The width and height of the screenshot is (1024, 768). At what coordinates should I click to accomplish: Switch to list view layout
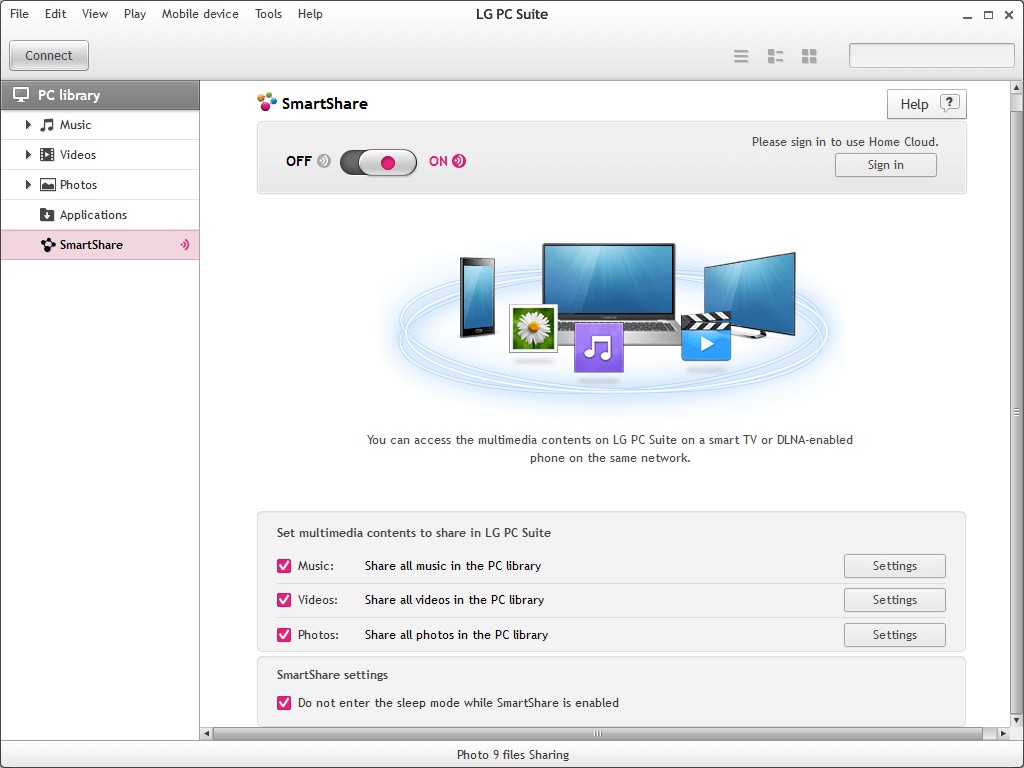point(775,56)
